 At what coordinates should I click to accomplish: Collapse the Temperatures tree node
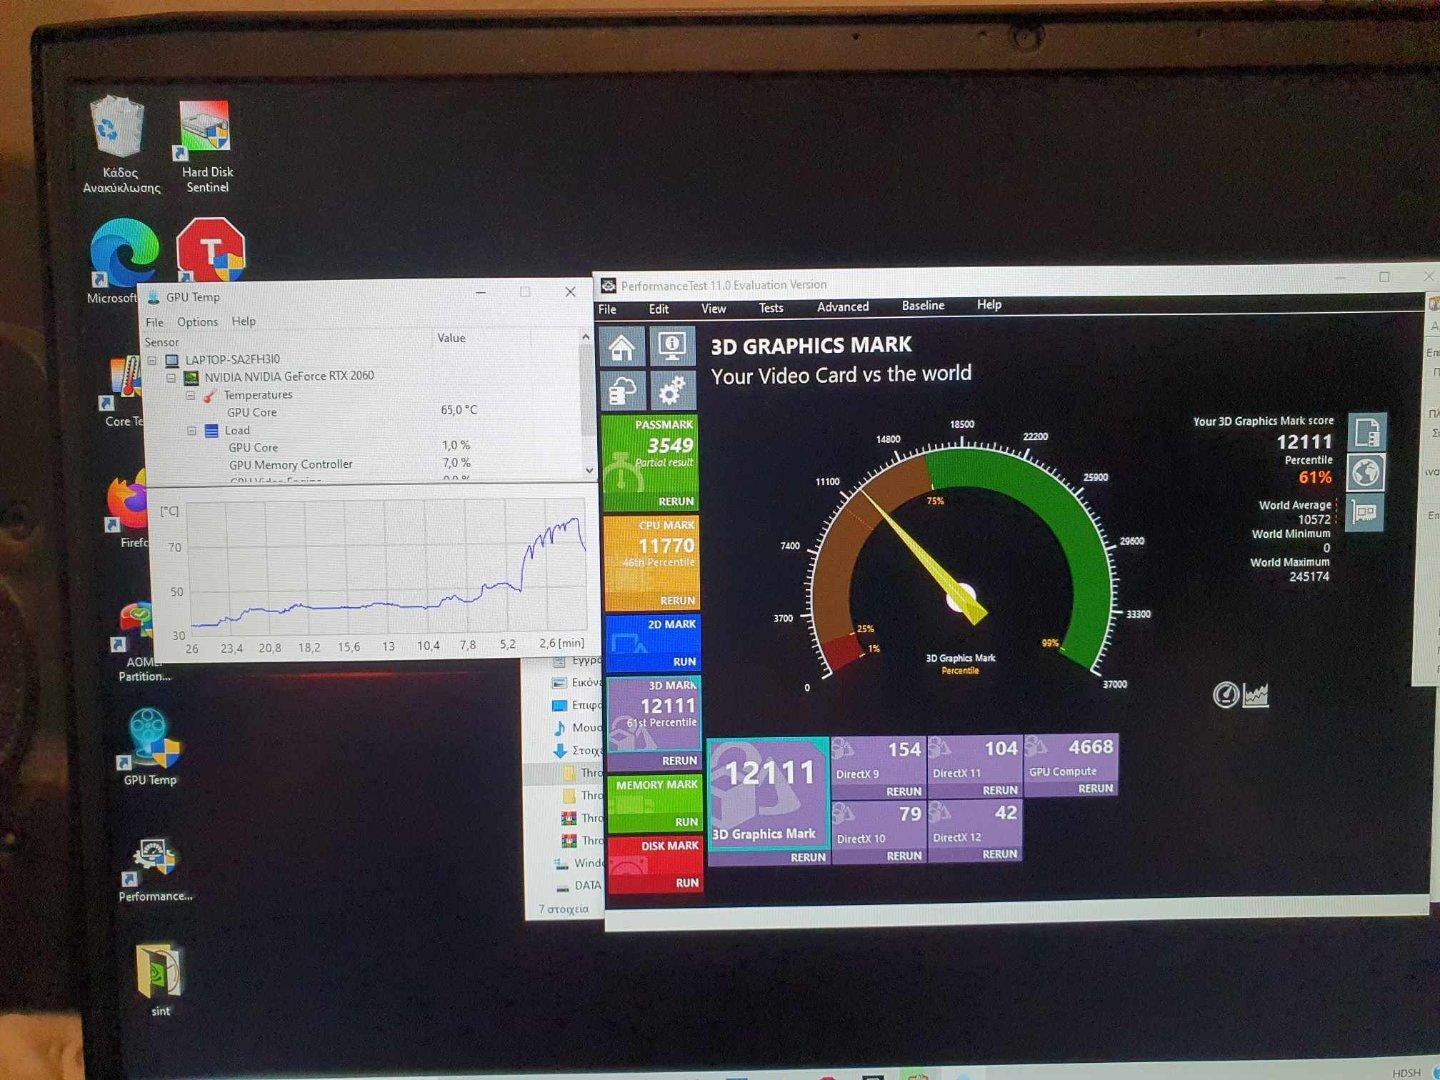[x=191, y=395]
